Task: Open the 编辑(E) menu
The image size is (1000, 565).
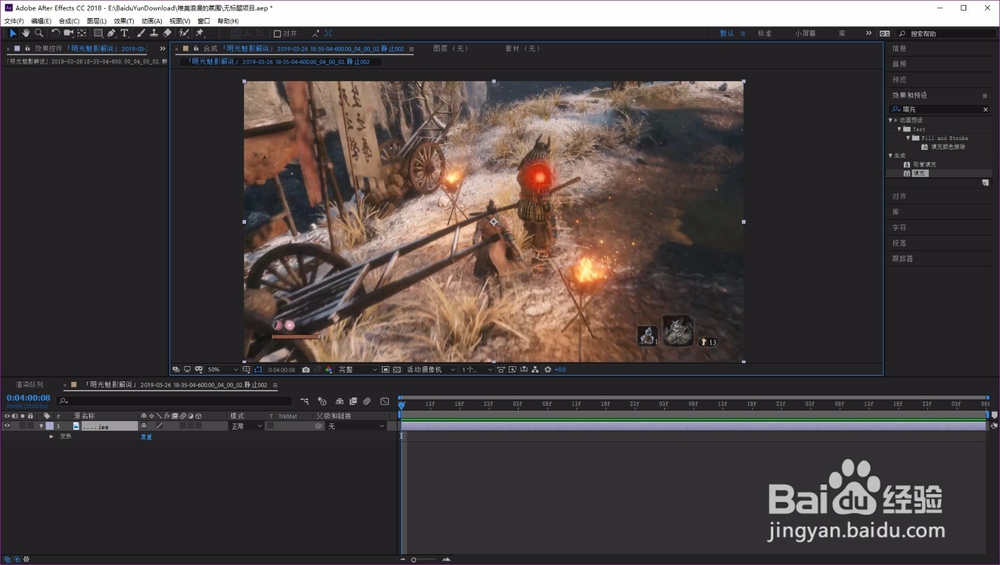Action: (41, 21)
